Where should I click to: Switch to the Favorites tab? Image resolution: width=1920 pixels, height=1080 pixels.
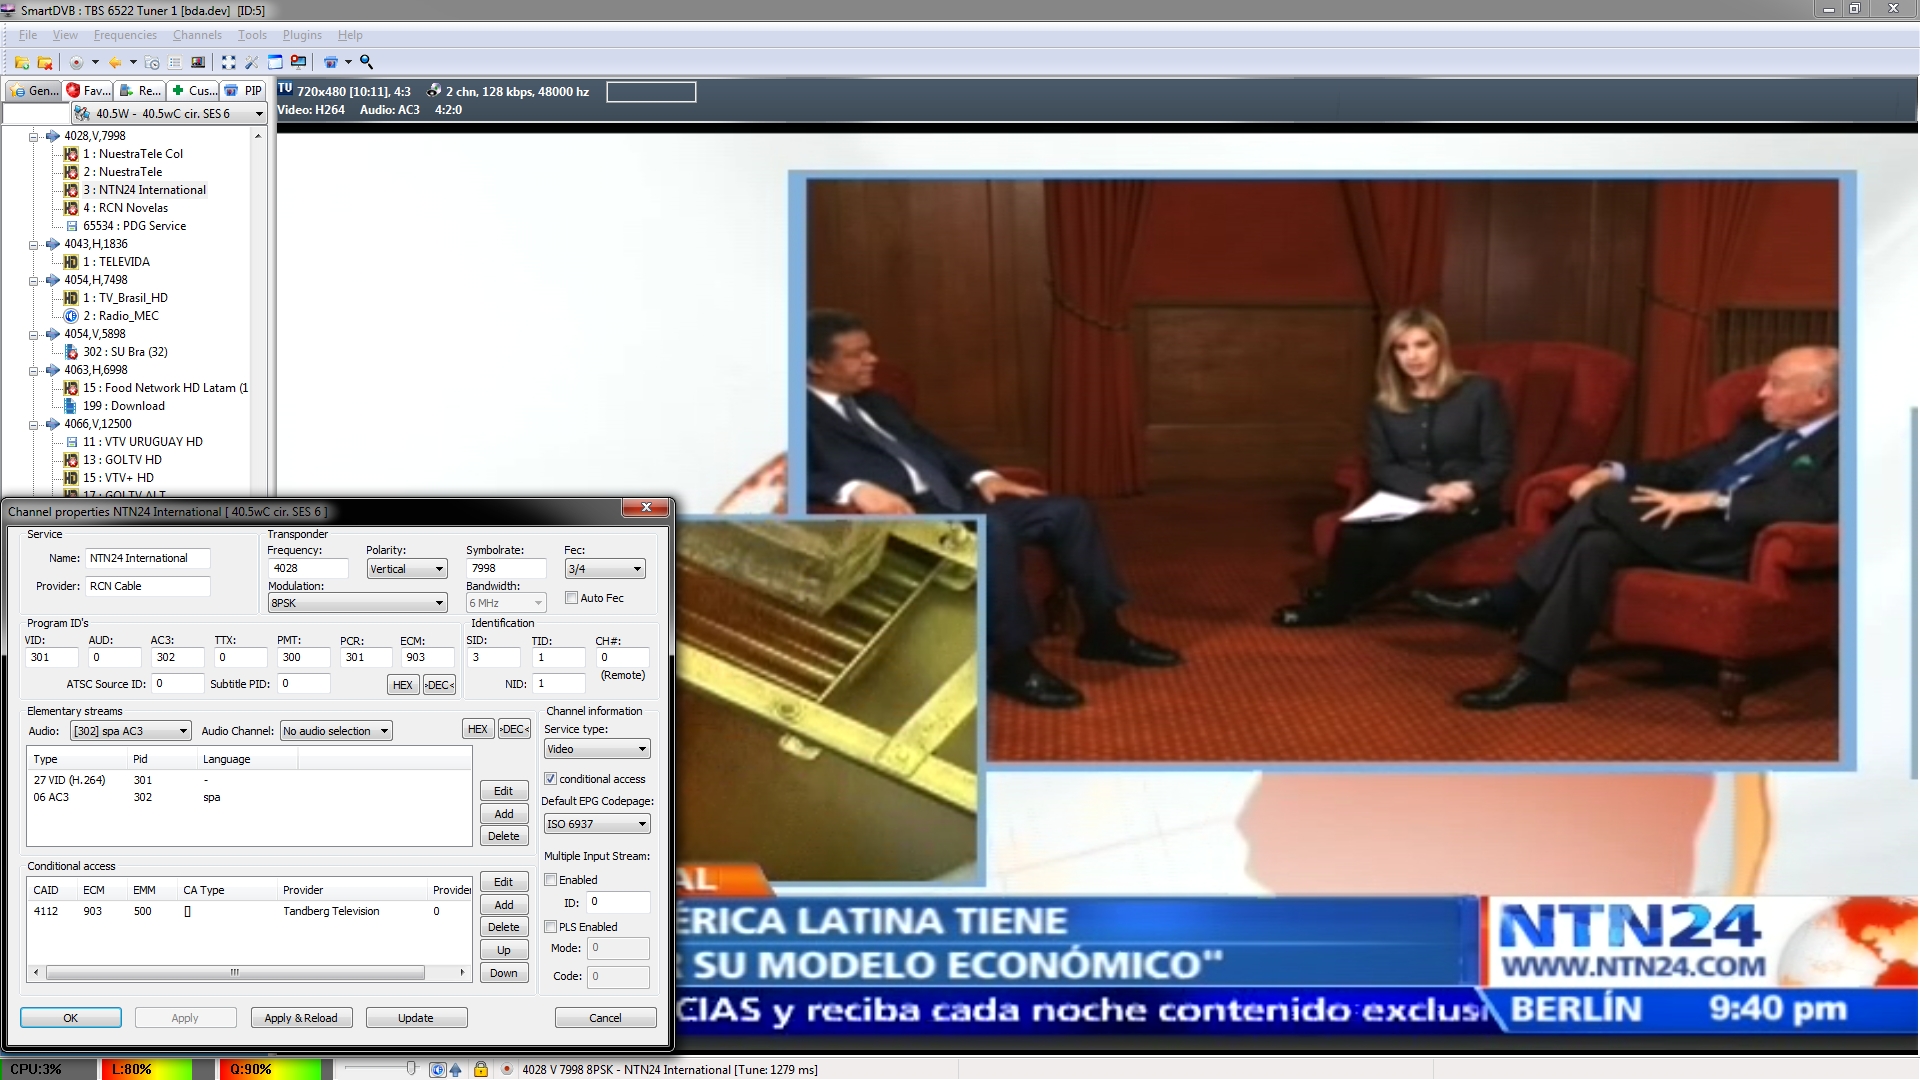pos(88,90)
